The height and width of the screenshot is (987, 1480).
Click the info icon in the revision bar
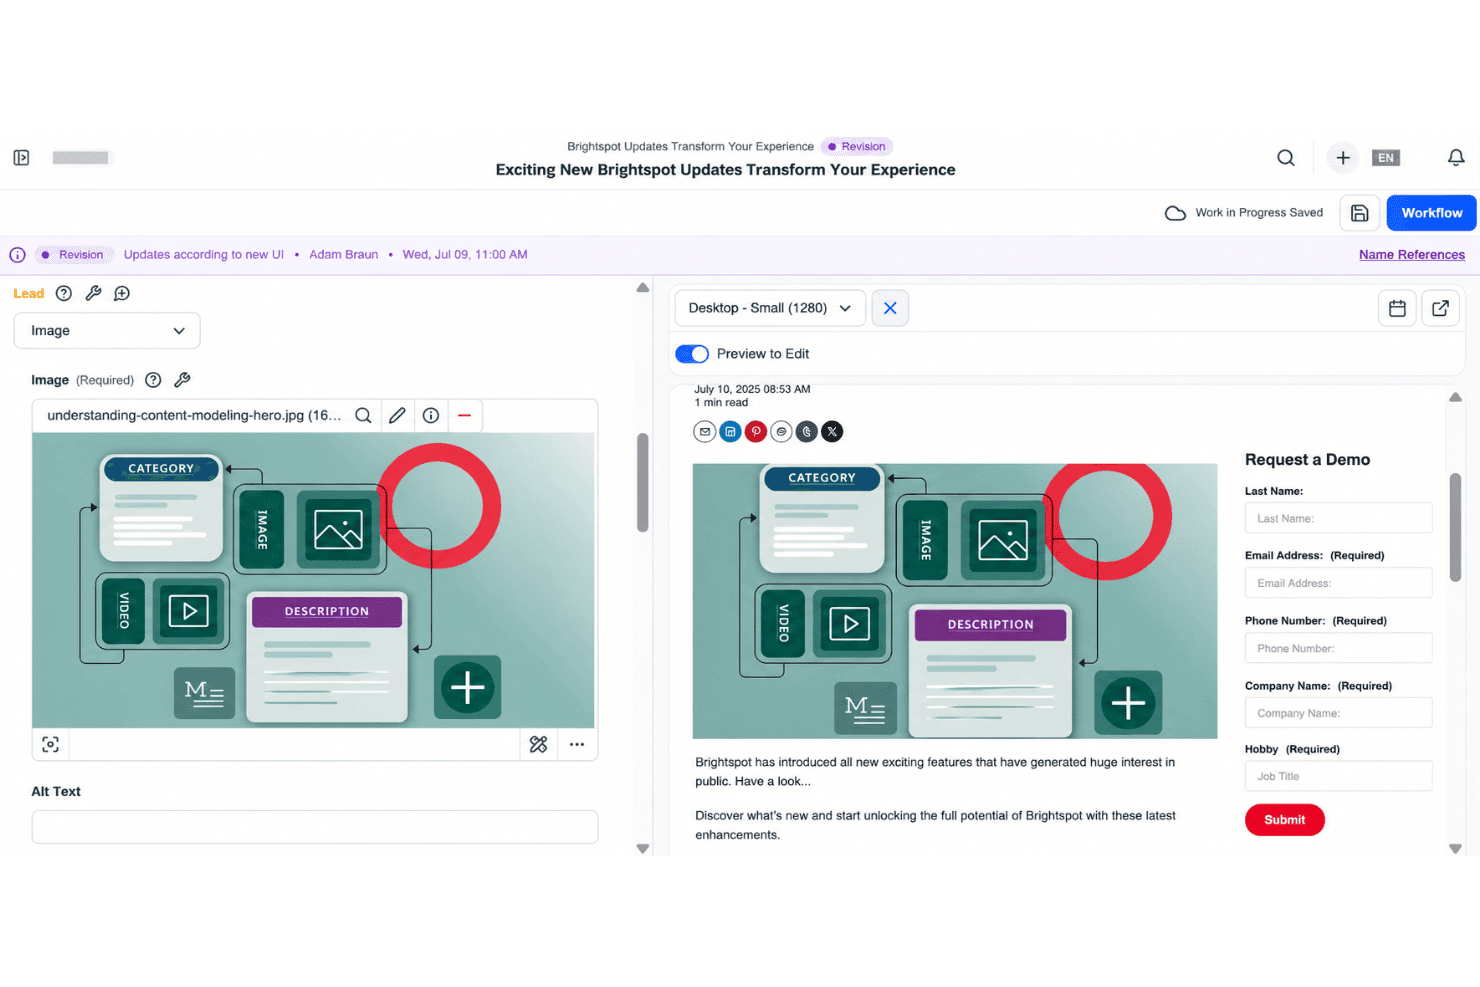point(17,255)
